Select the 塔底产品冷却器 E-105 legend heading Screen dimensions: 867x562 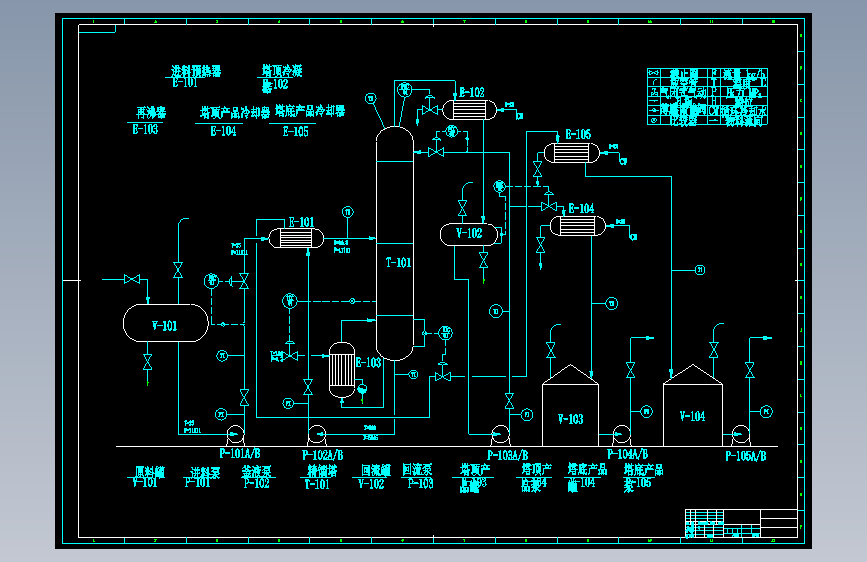[x=309, y=121]
